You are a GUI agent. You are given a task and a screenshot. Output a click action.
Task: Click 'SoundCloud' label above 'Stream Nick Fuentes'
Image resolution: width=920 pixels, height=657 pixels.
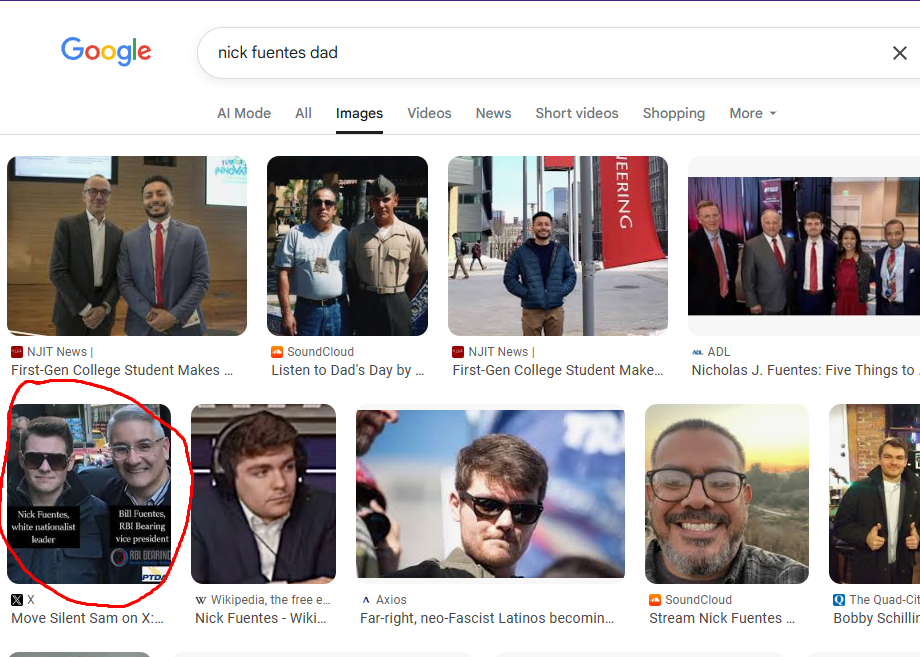point(698,600)
